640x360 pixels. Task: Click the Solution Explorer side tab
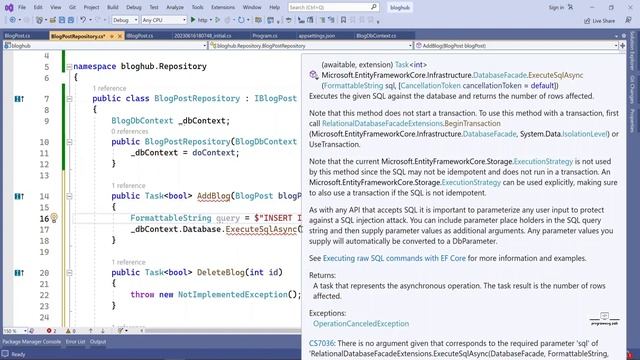pos(632,51)
